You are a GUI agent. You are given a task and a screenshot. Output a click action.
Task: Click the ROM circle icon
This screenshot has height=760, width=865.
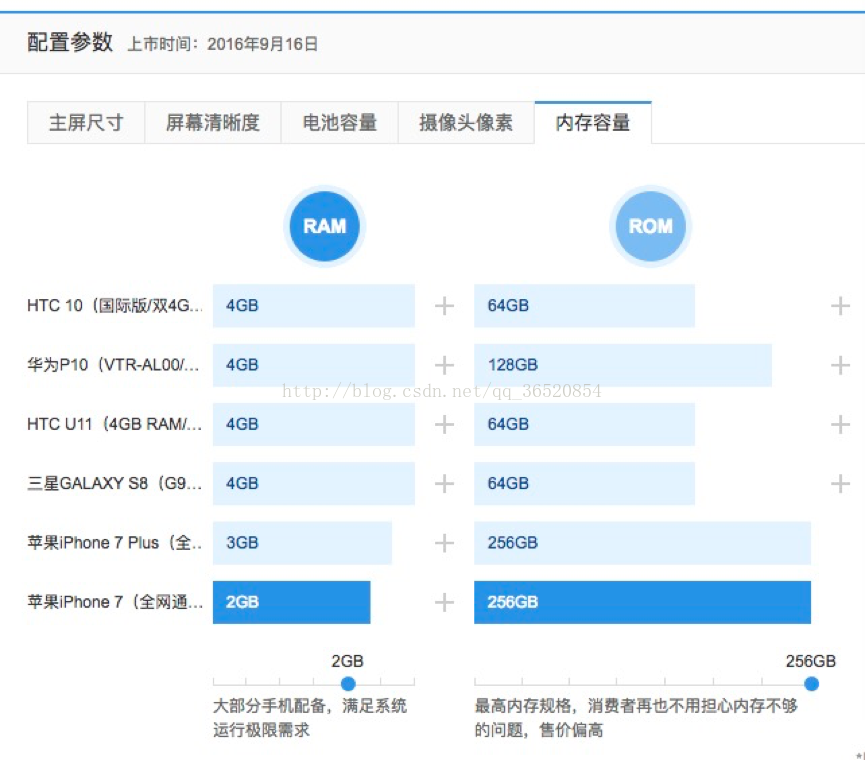tap(650, 226)
